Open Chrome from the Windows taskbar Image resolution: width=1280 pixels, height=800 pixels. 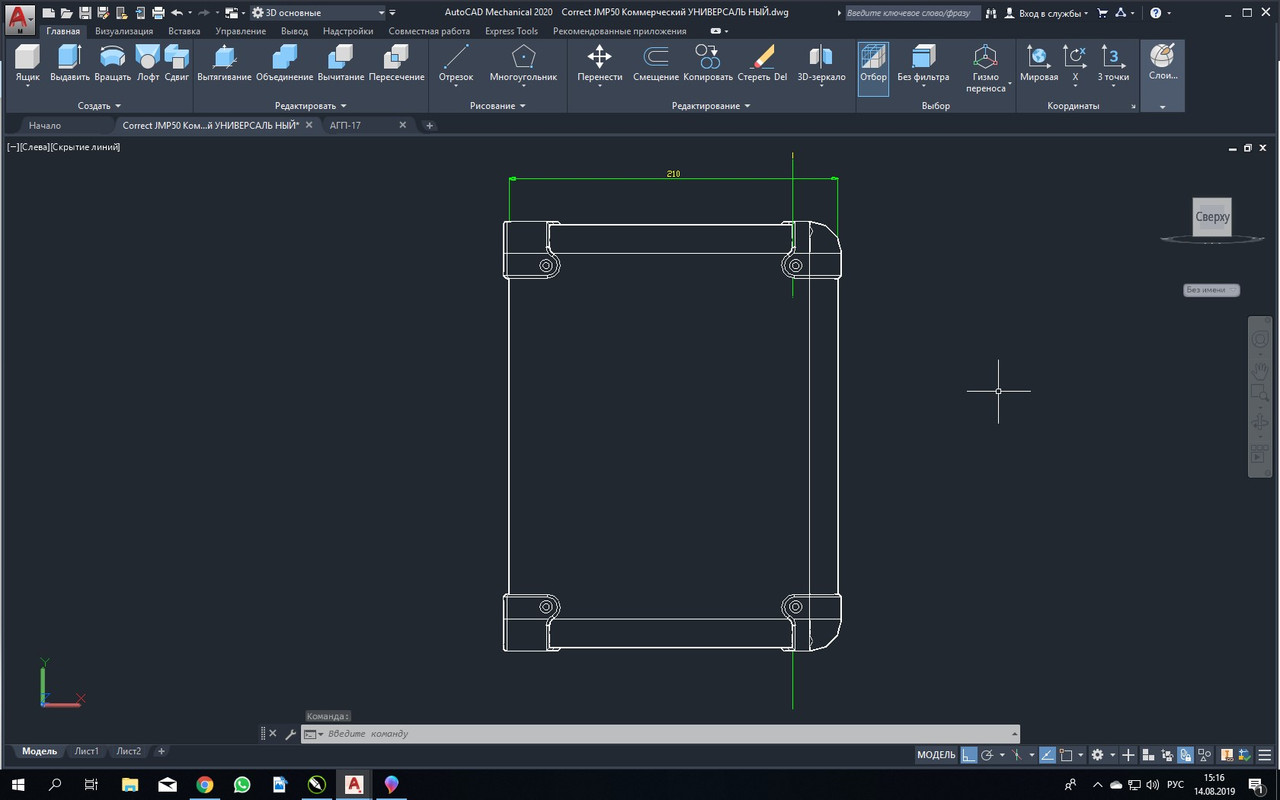coord(205,785)
